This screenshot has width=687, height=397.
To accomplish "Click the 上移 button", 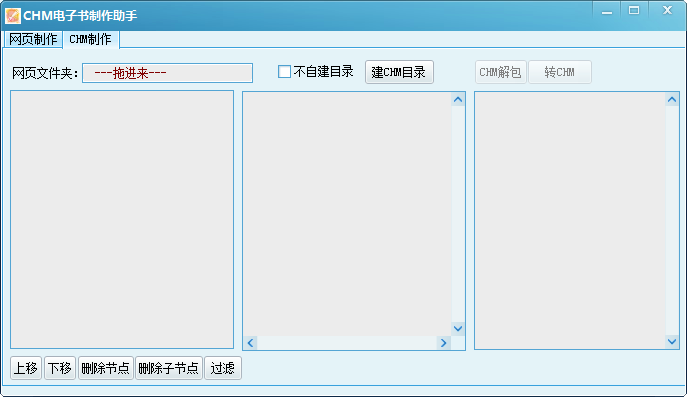I will tap(26, 368).
